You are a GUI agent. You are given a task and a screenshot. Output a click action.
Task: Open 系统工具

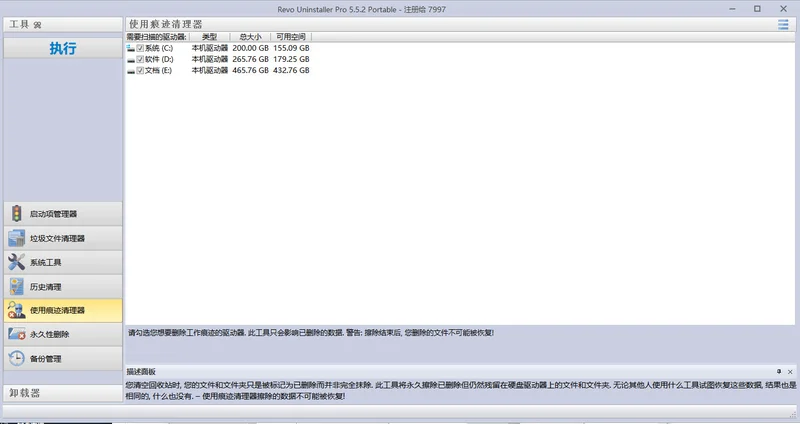point(63,262)
